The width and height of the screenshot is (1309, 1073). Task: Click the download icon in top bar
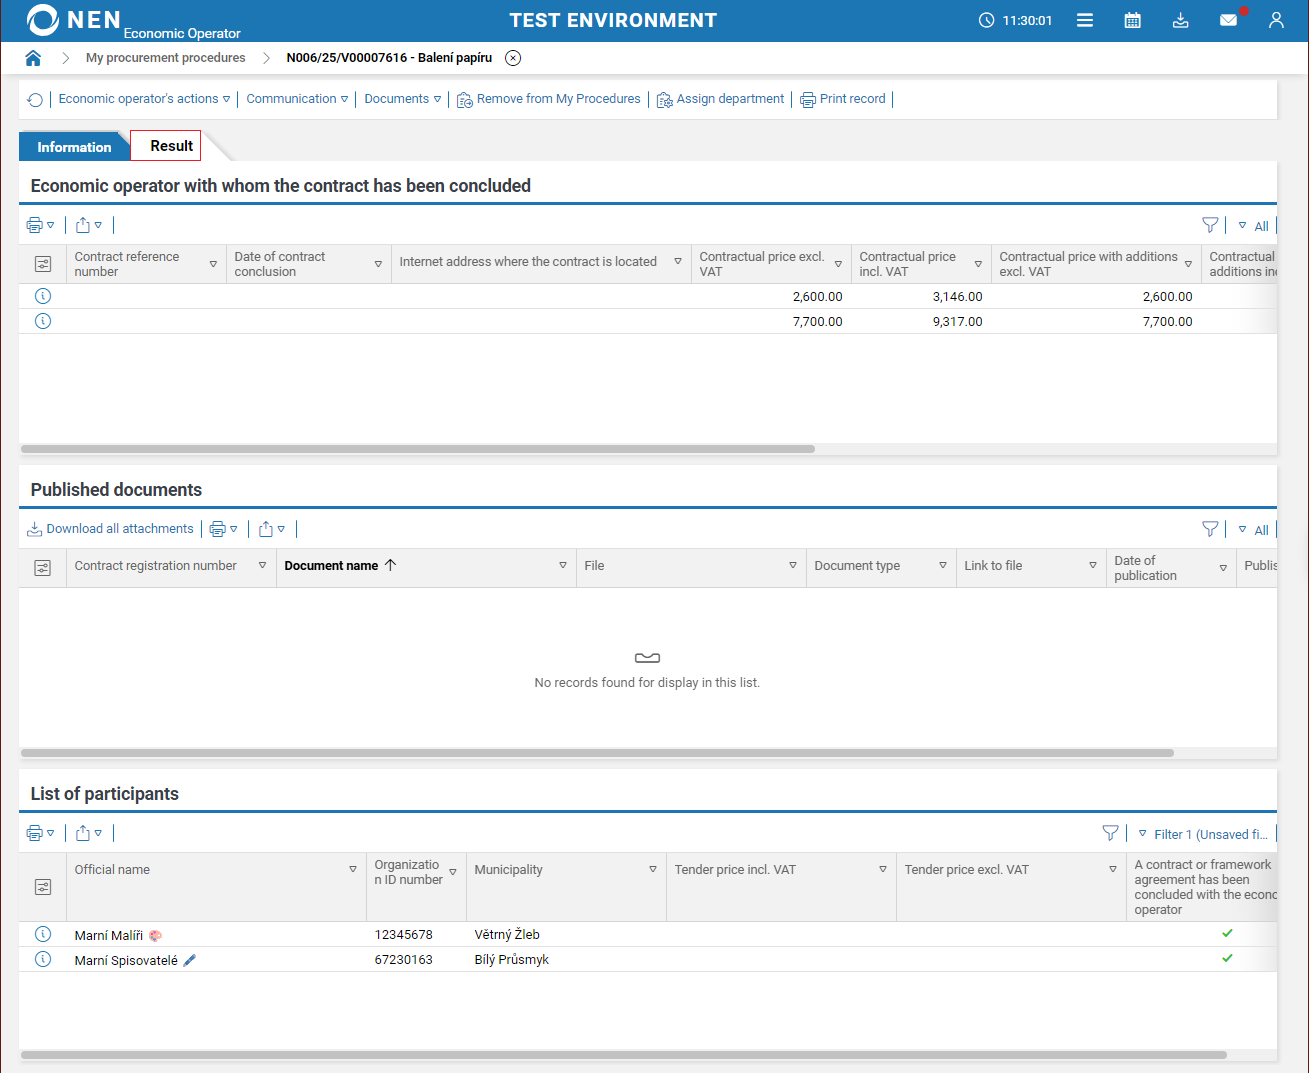(x=1180, y=20)
